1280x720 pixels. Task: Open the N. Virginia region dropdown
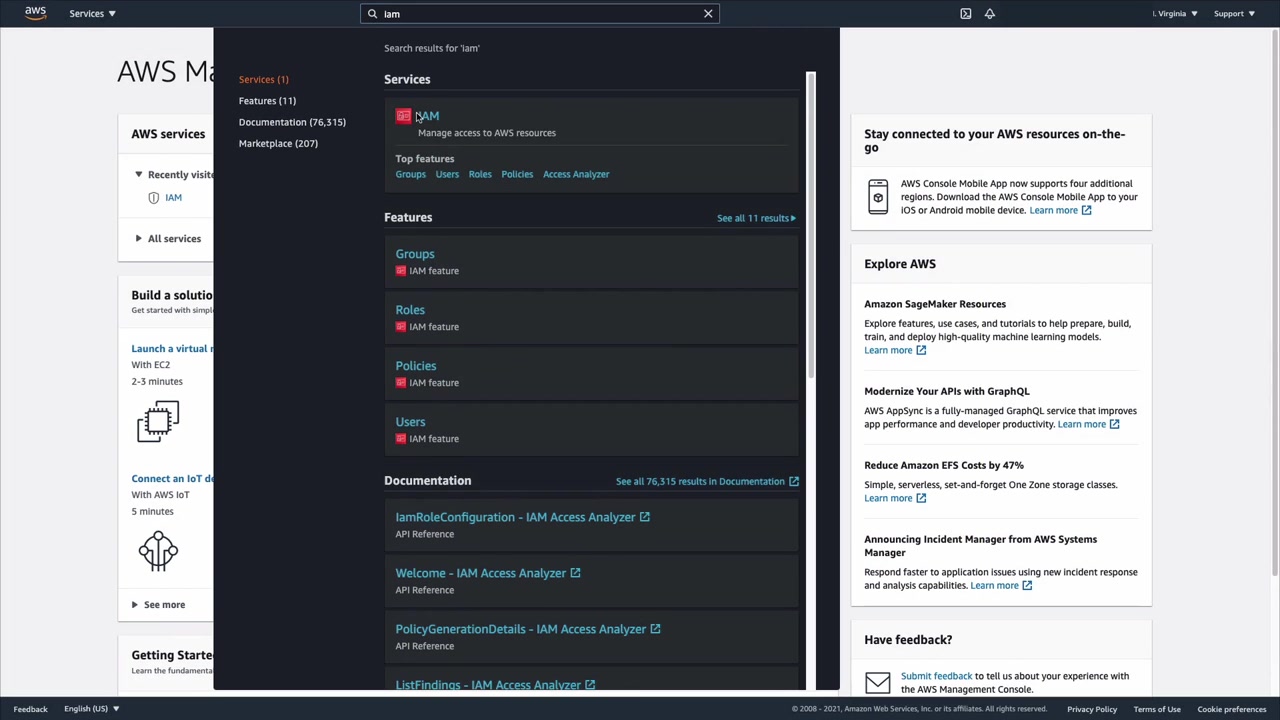(1175, 14)
